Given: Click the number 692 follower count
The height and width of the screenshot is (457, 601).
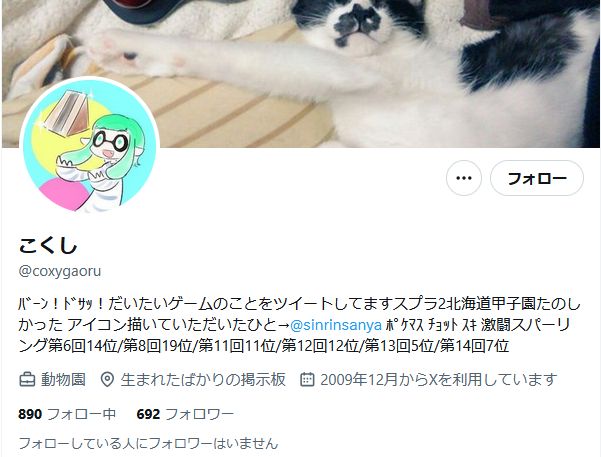Looking at the screenshot, I should [148, 414].
